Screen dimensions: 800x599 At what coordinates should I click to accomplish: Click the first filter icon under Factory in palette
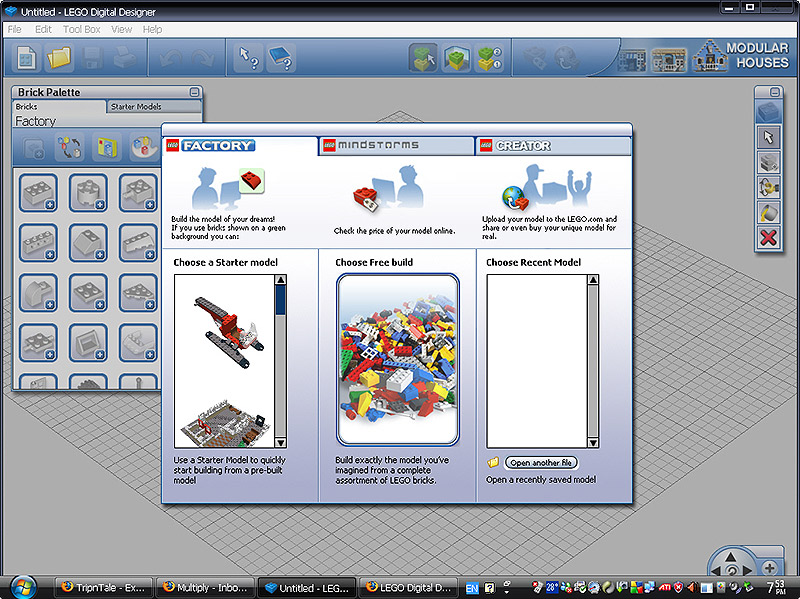(x=34, y=148)
